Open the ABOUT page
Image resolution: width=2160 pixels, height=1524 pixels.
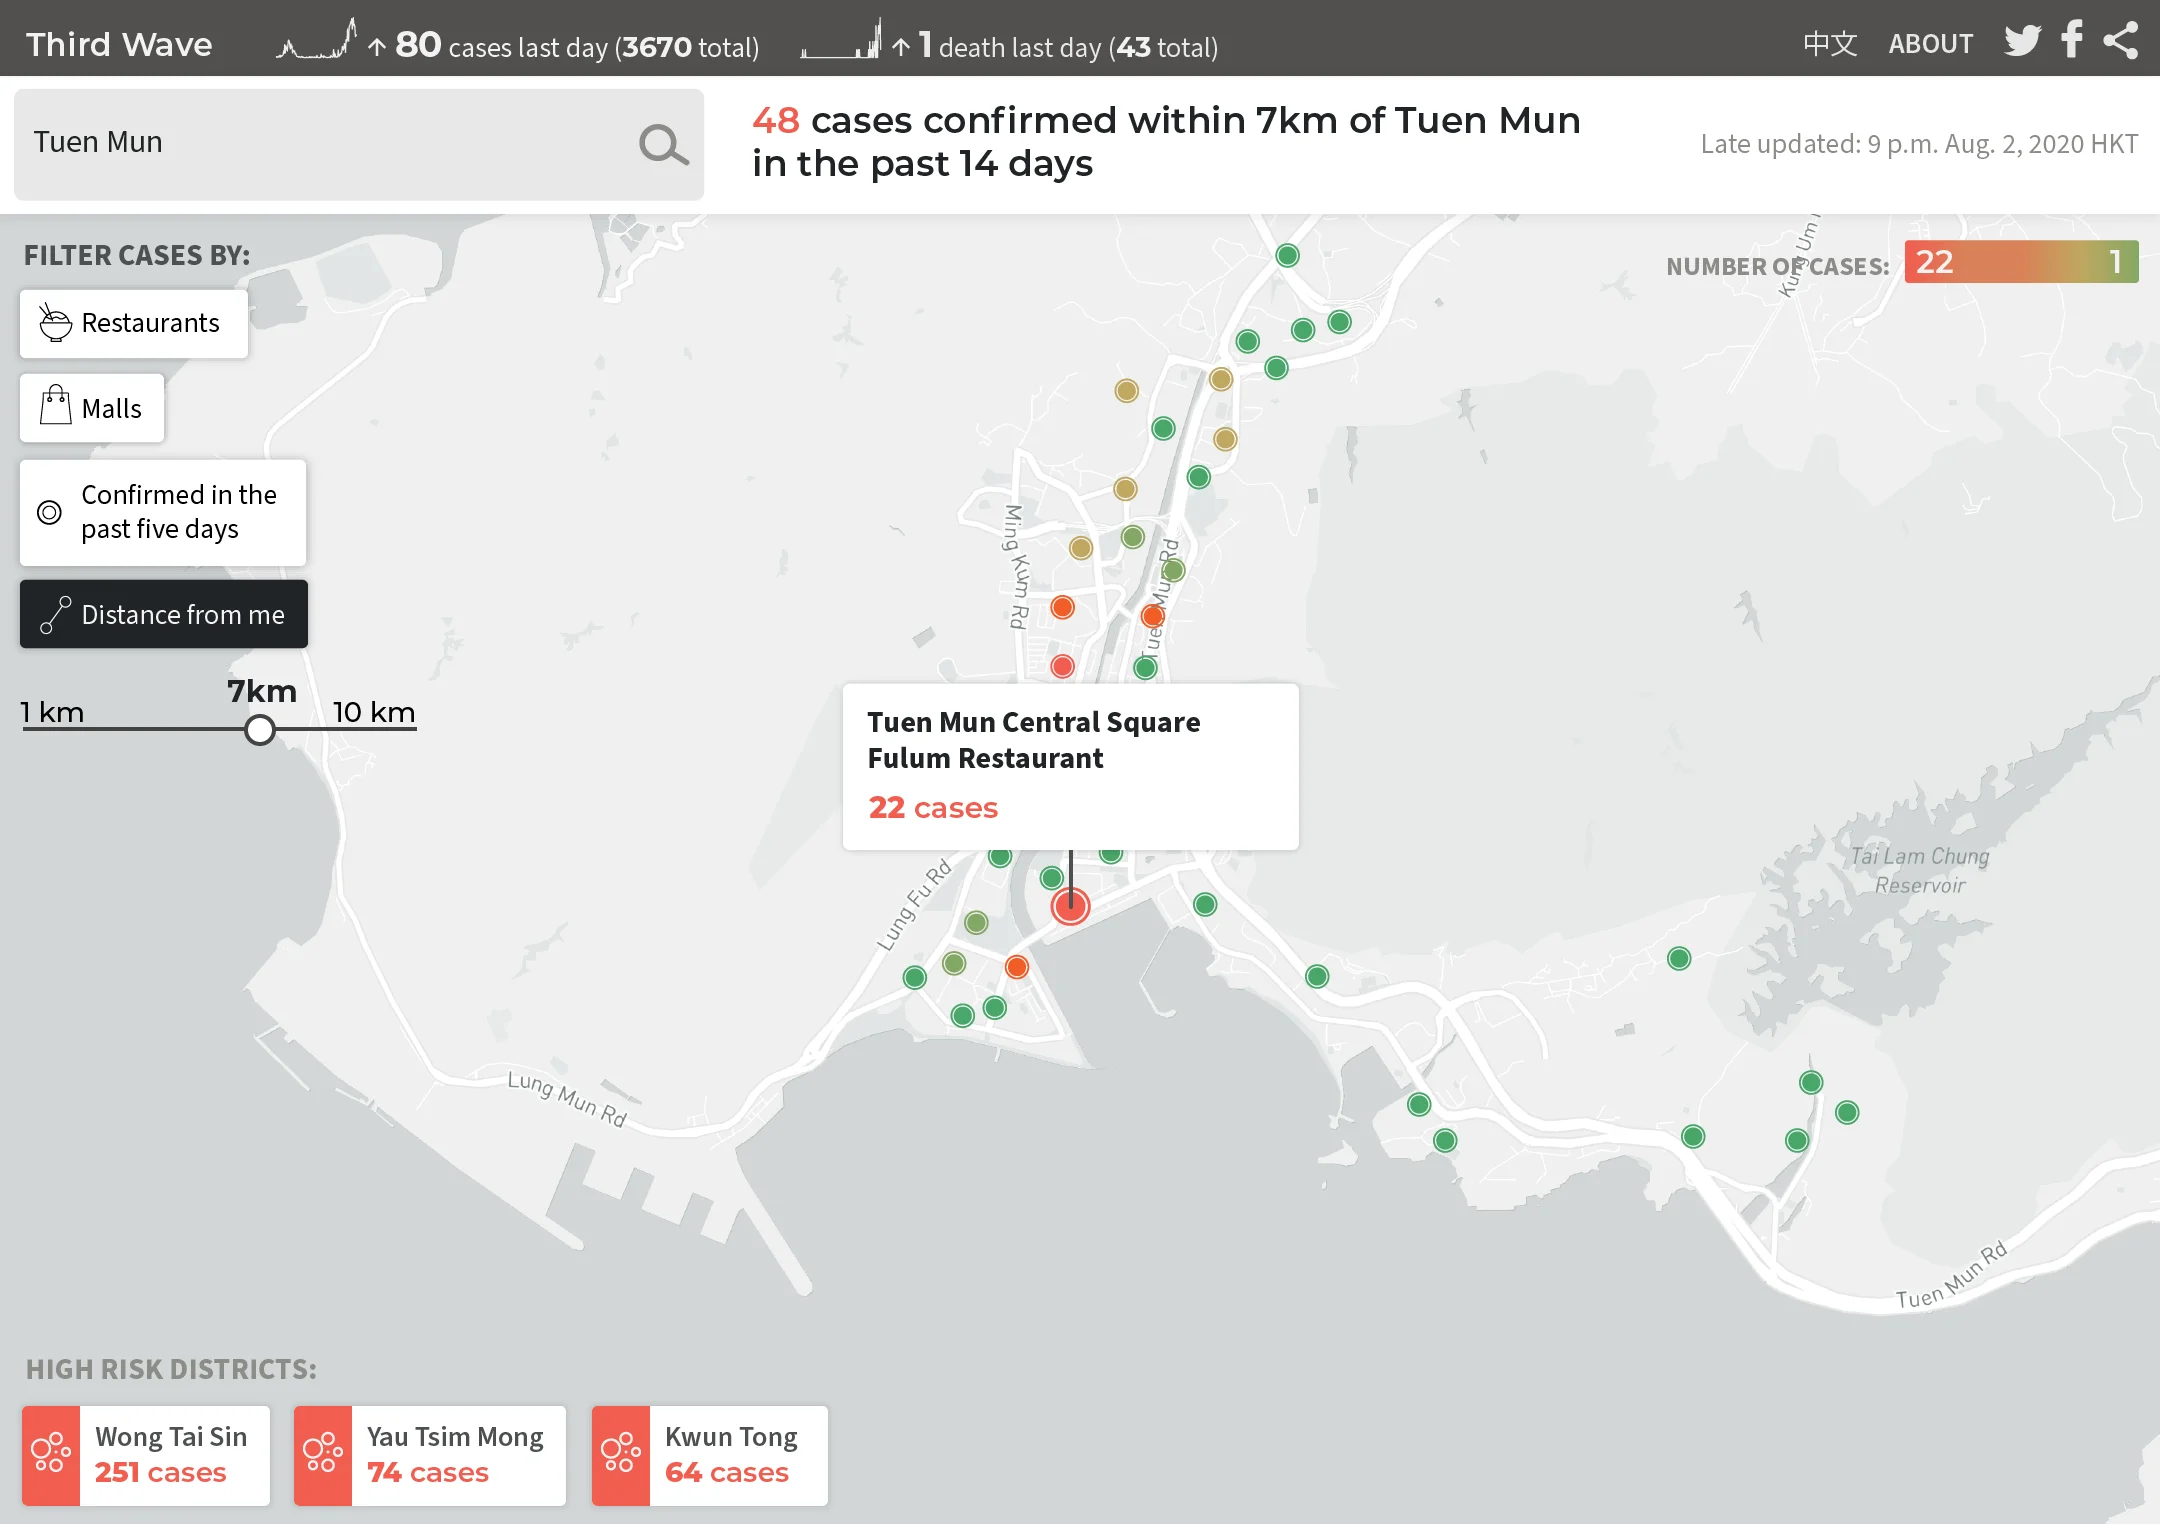1930,44
